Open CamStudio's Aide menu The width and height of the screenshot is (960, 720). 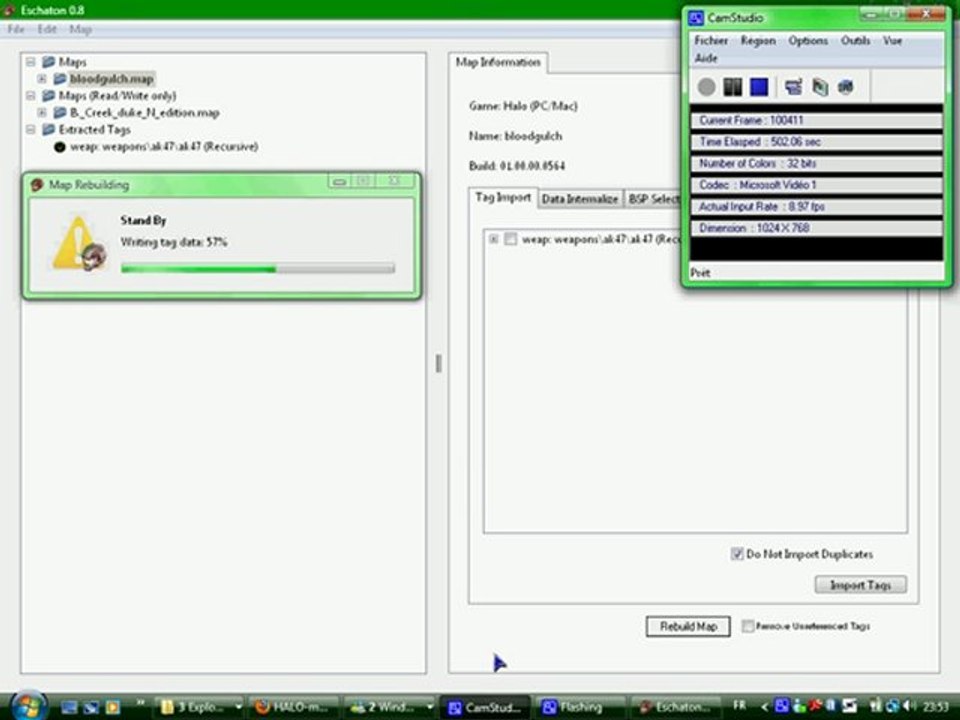coord(706,58)
